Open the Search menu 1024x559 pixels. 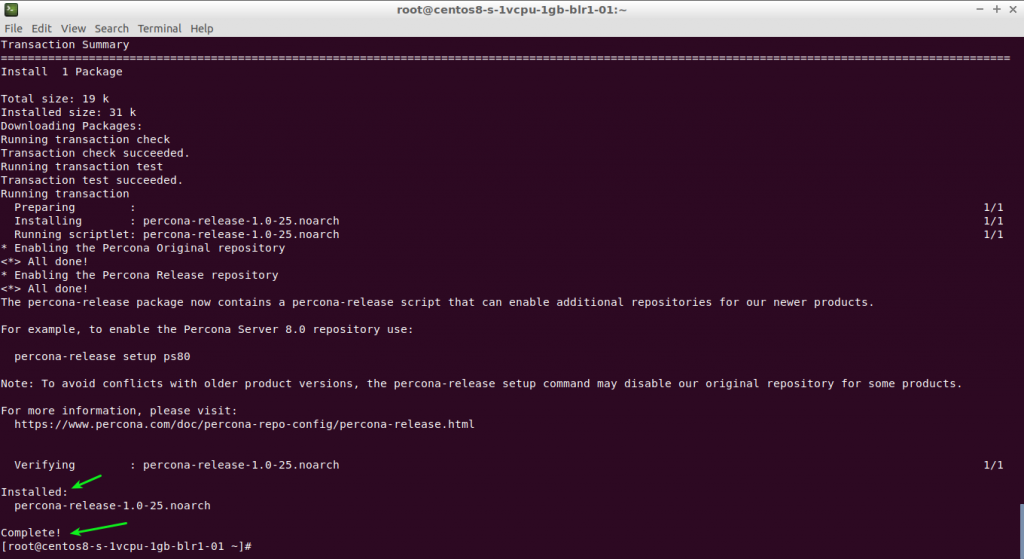112,29
